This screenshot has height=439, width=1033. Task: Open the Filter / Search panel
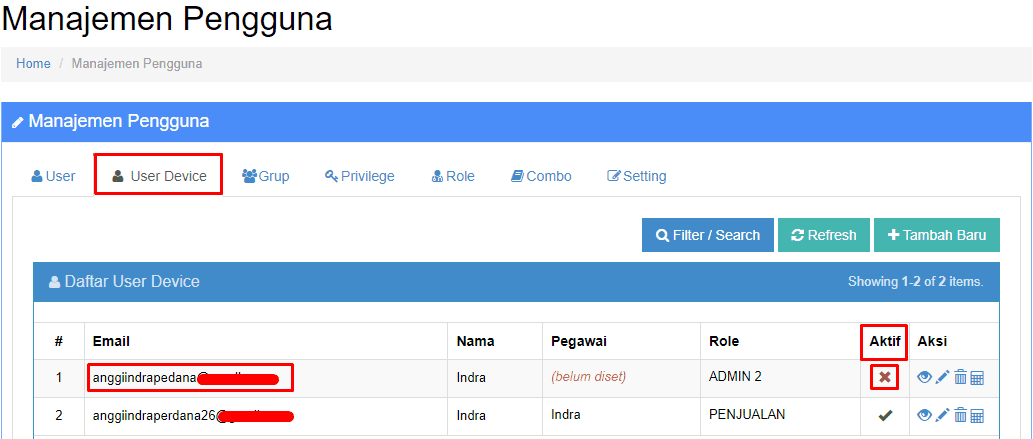pos(707,235)
